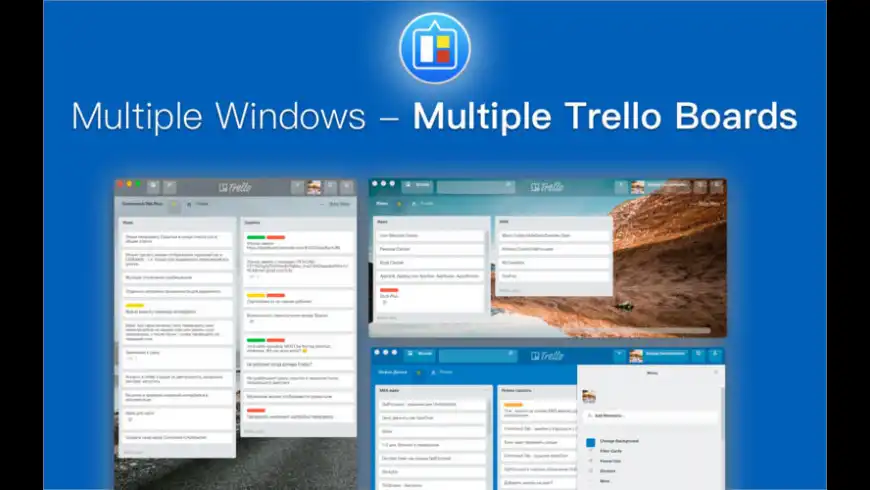Image resolution: width=870 pixels, height=490 pixels.
Task: Click the search icon button in gray left window
Action: coord(170,188)
